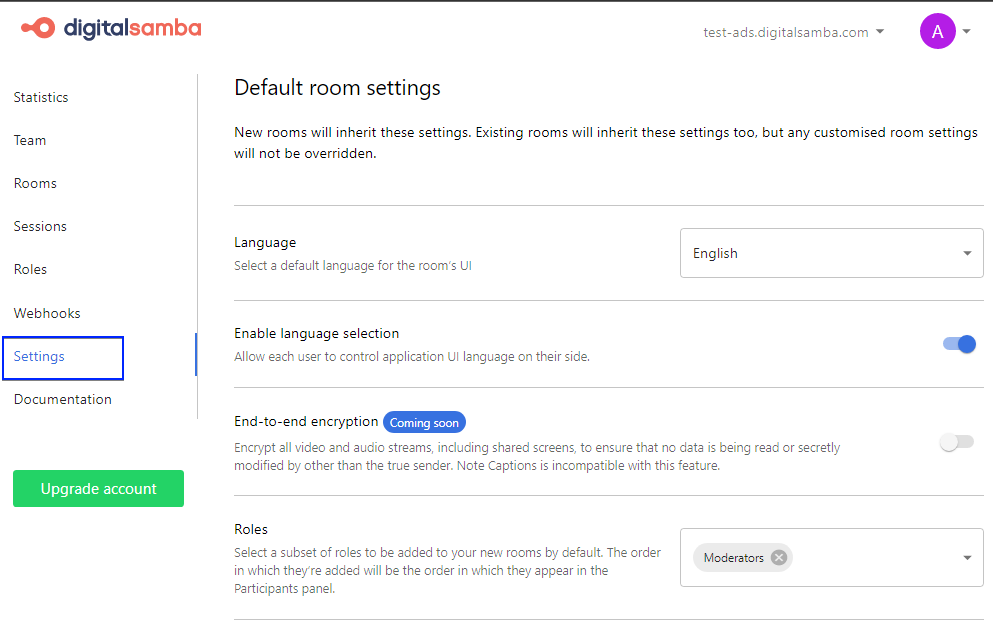Click the Upgrade account button
This screenshot has height=621, width=993.
(x=98, y=488)
